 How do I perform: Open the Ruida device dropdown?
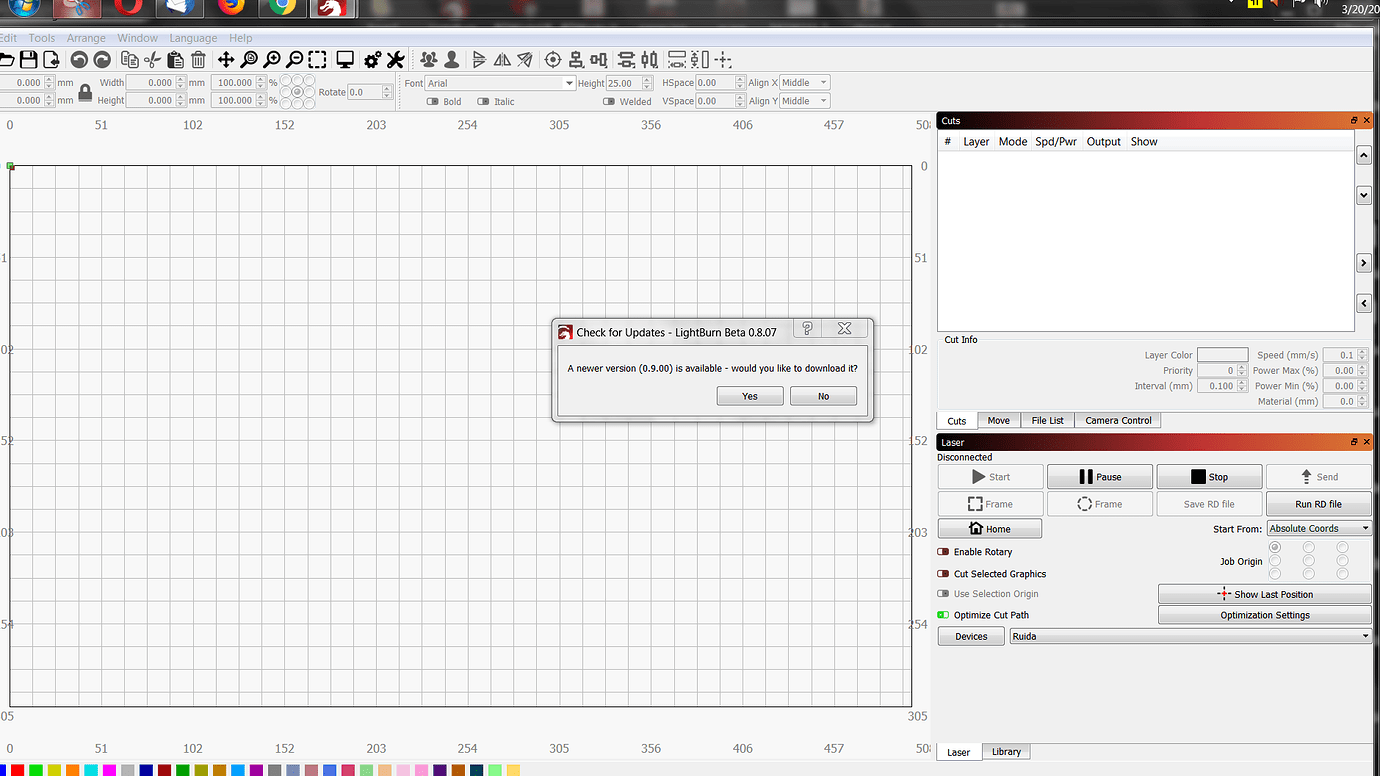point(1191,636)
